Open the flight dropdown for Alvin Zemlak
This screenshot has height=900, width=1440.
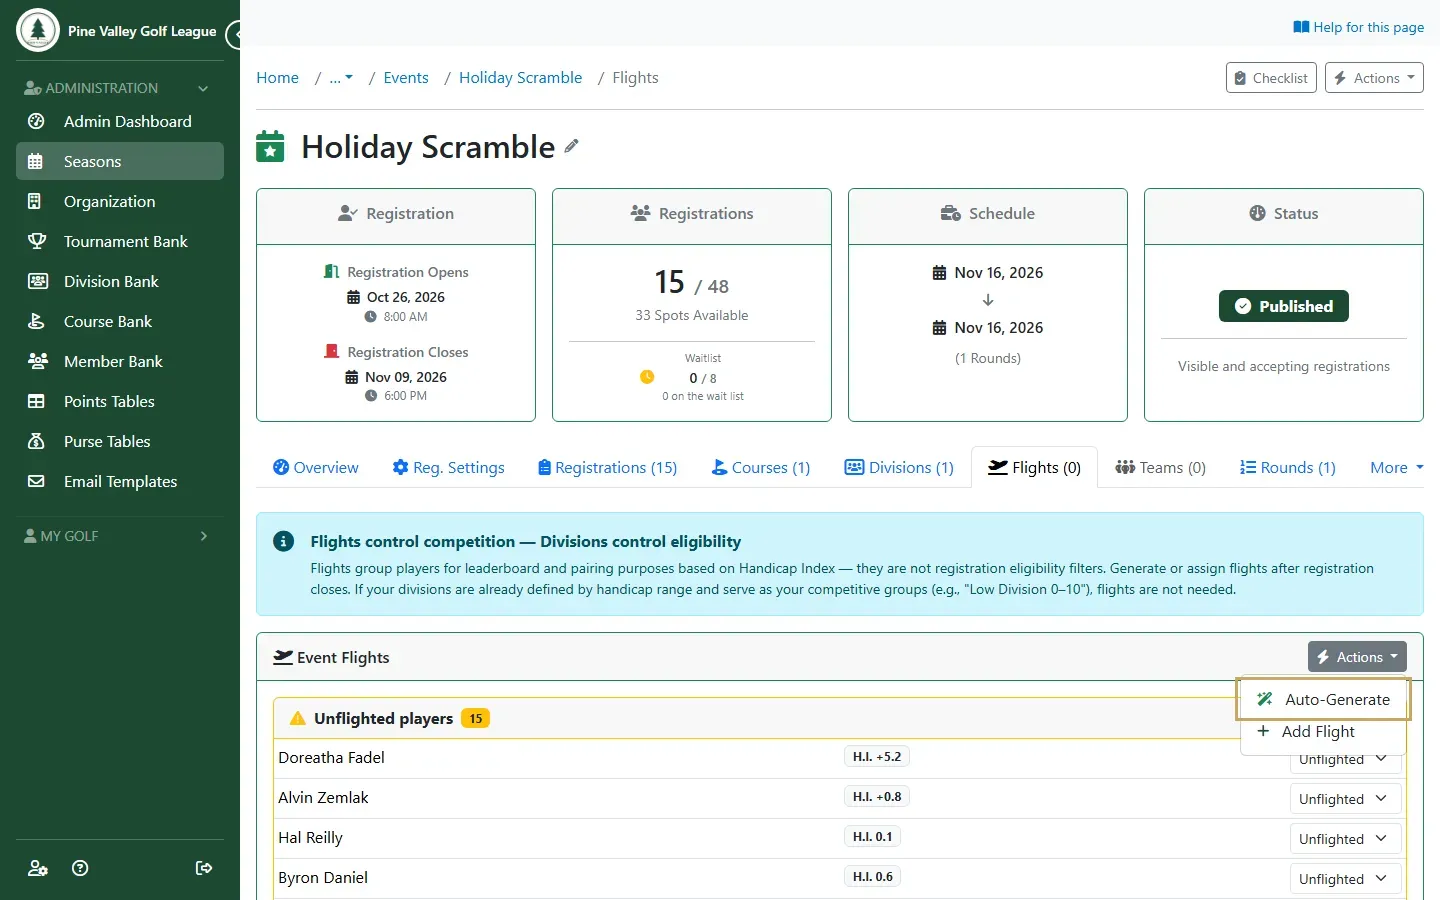1344,799
